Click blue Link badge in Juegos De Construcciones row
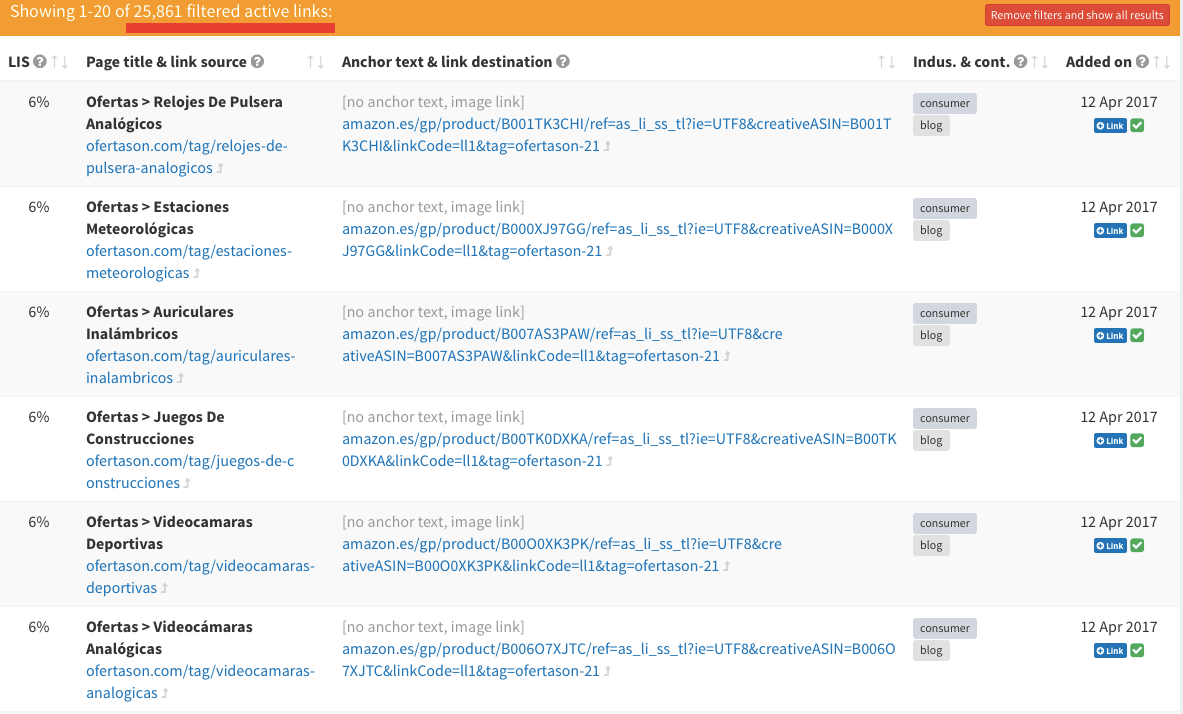 (1110, 441)
